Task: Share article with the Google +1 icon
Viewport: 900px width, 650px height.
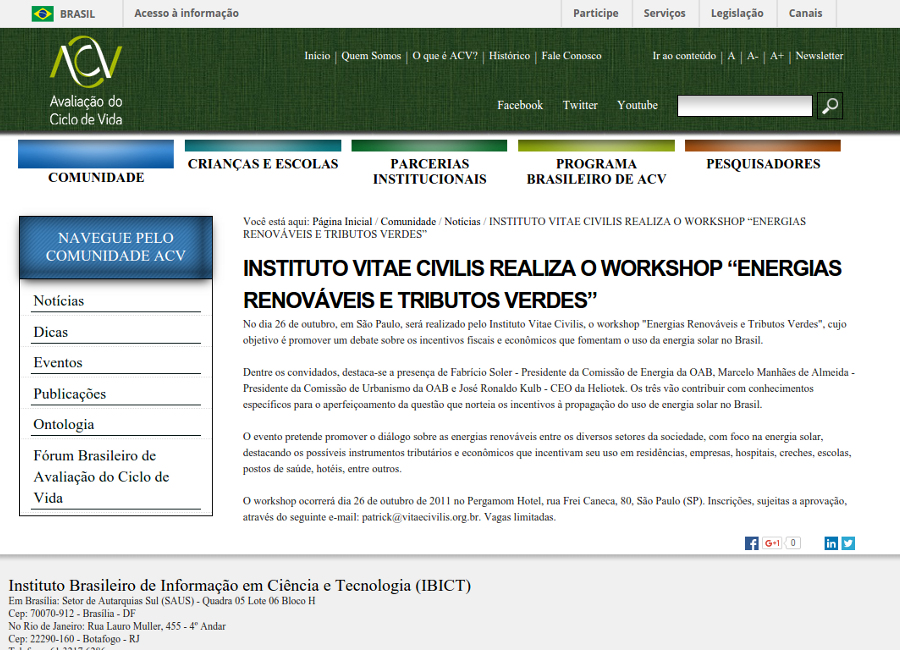Action: coord(772,543)
